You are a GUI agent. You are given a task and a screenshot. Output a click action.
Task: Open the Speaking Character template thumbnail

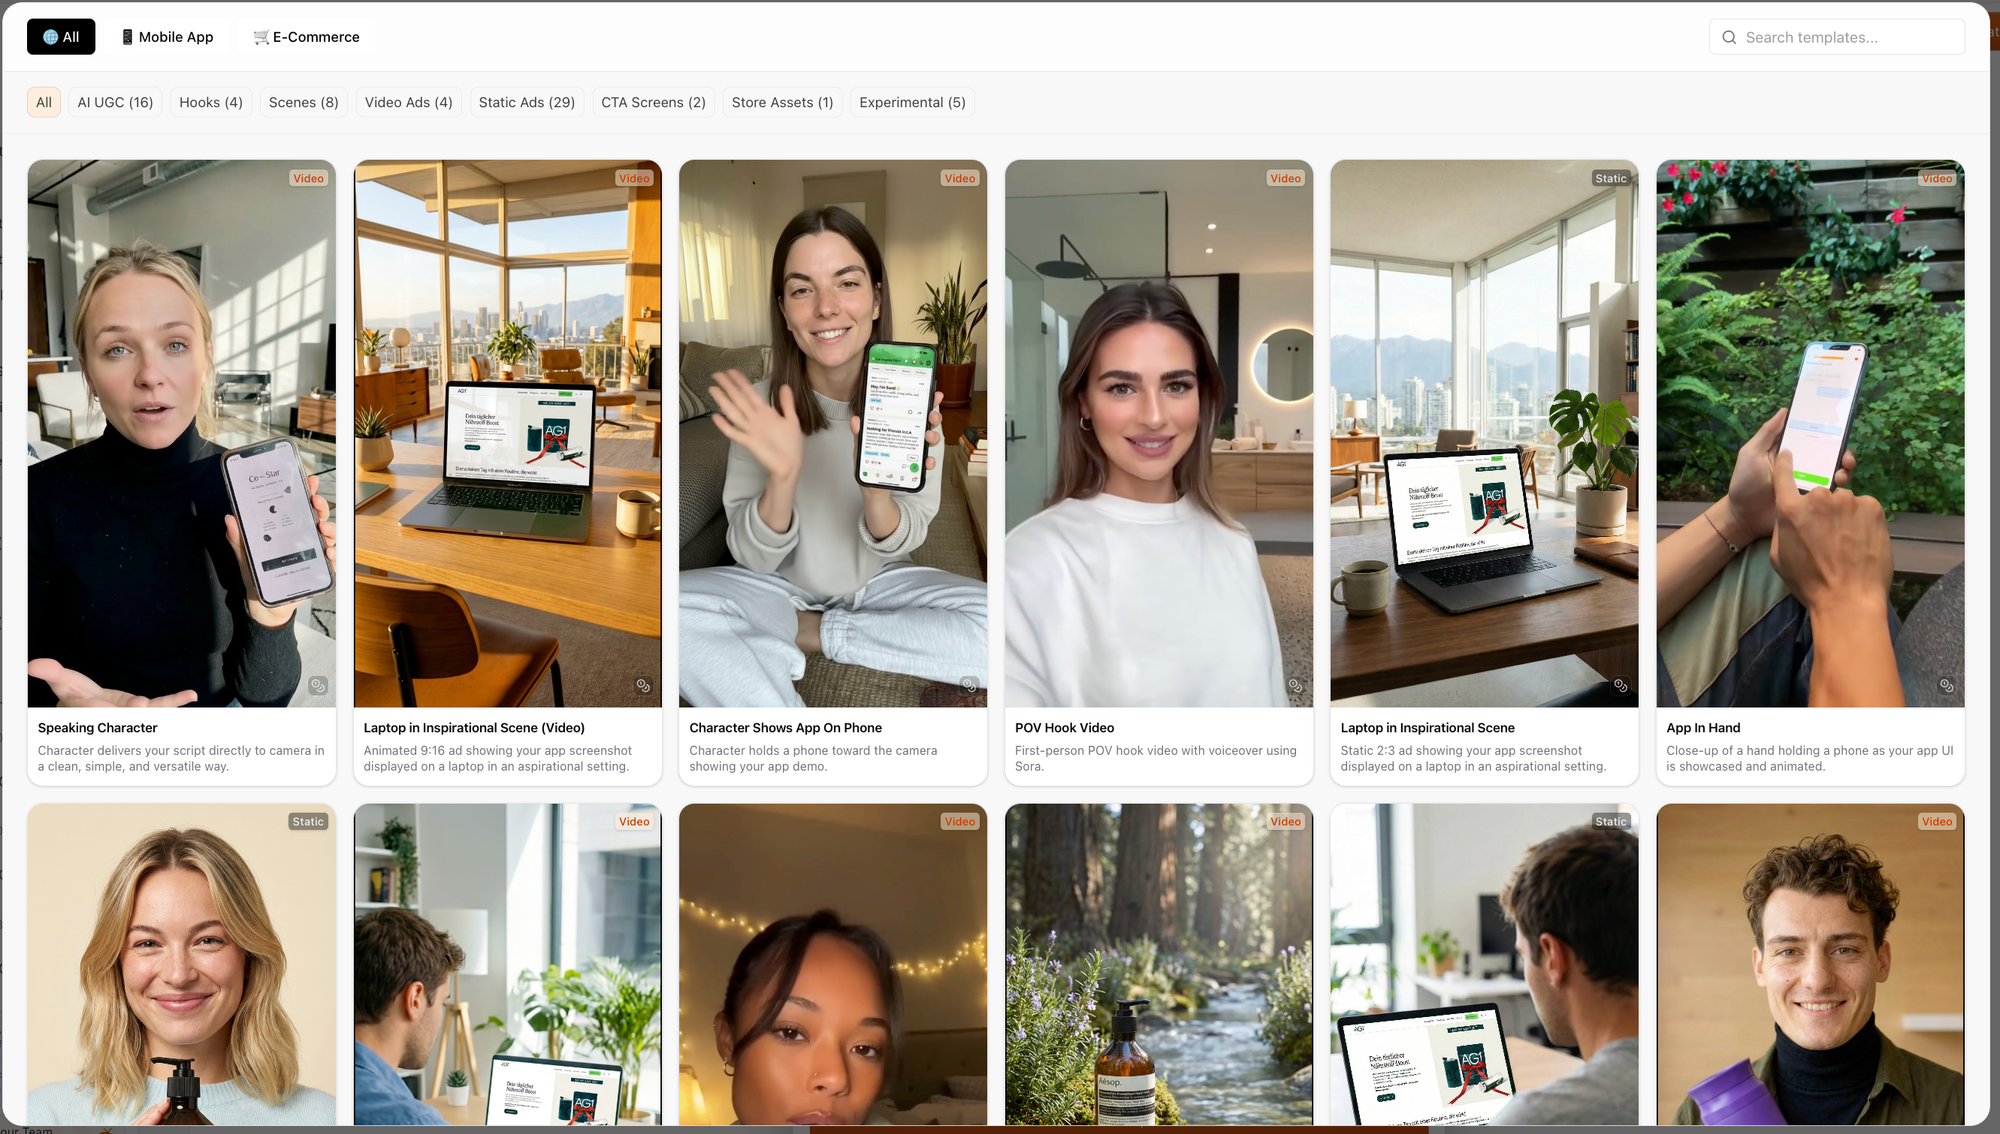click(x=182, y=433)
